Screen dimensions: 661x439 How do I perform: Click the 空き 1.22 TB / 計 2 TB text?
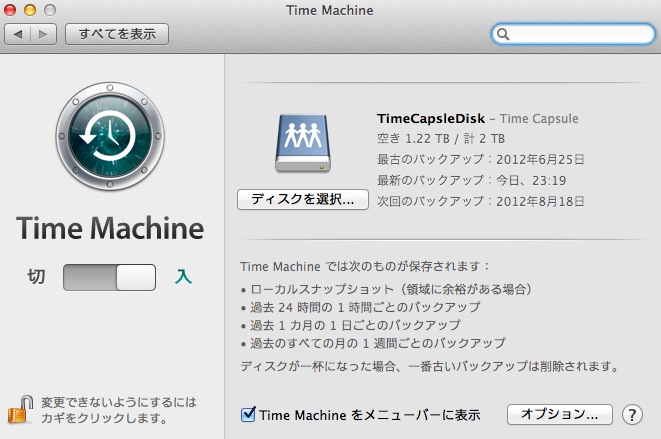441,139
